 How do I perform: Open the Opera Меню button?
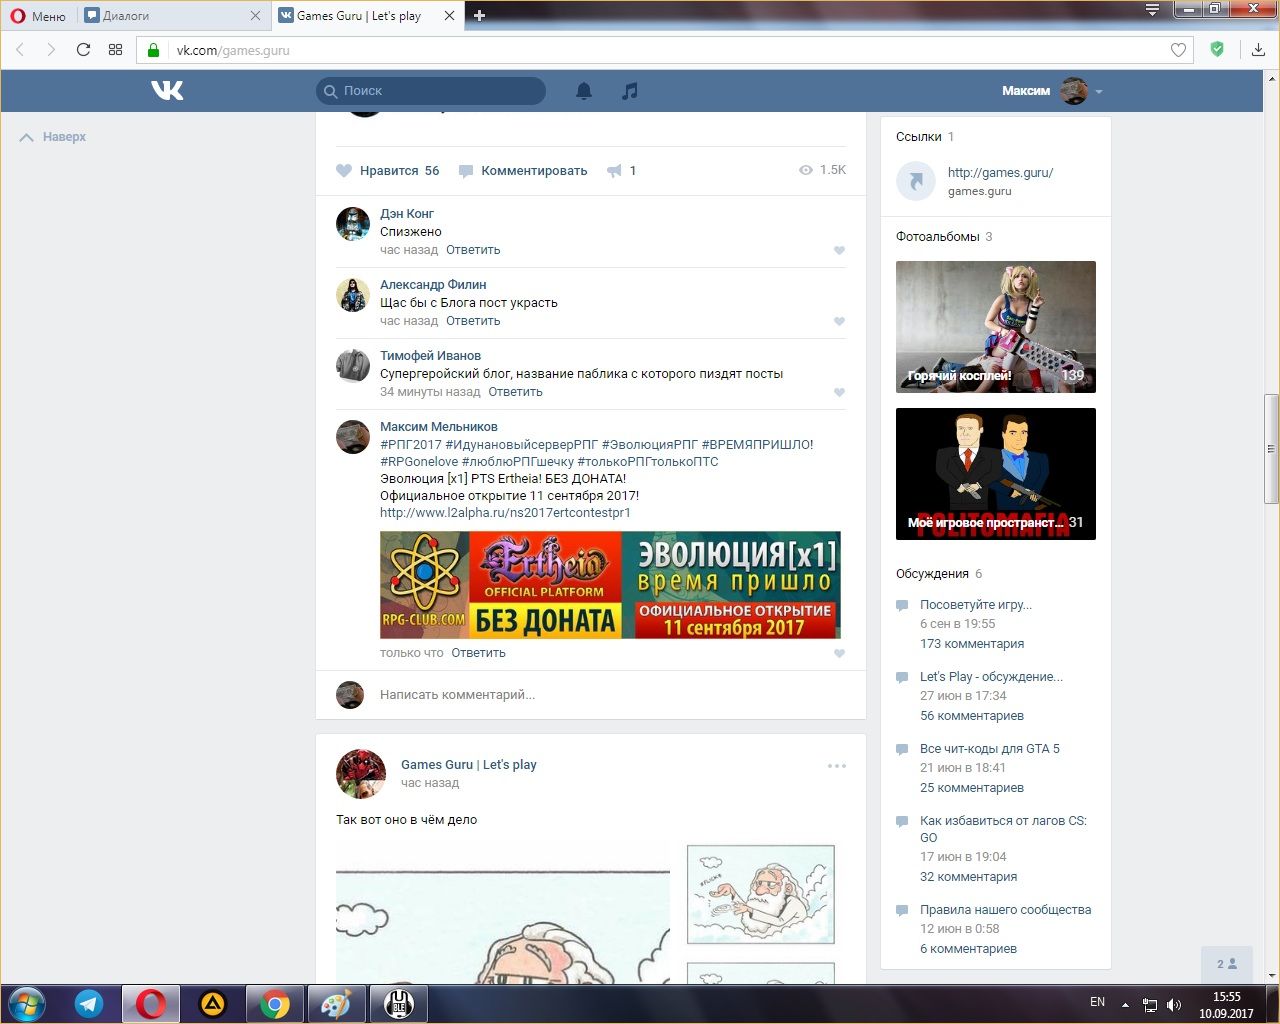coord(38,16)
